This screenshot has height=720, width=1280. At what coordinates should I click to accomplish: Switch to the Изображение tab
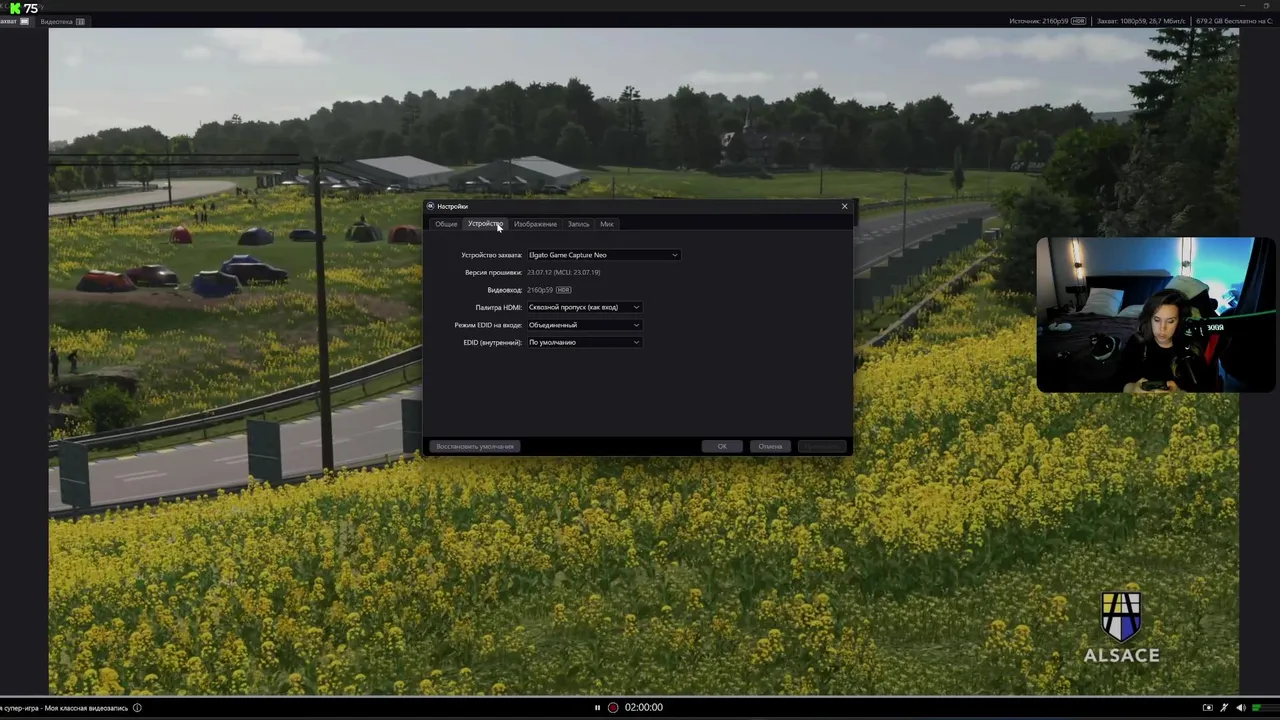coord(535,224)
